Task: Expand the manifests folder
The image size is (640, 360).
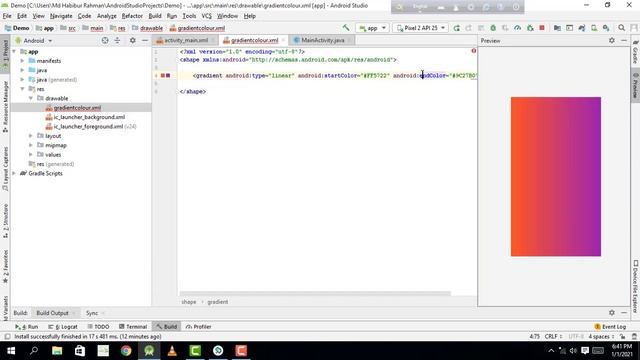Action: coord(22,61)
